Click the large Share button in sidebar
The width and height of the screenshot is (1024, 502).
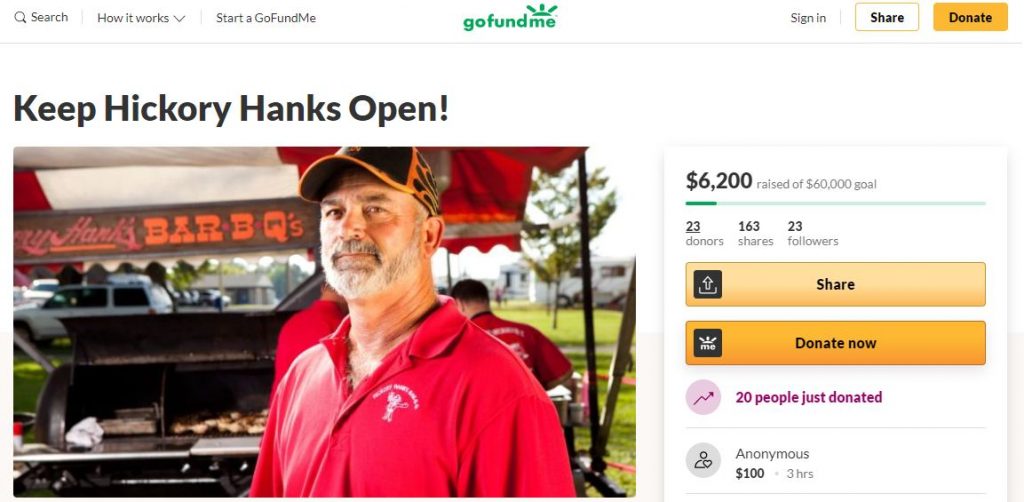pos(835,285)
